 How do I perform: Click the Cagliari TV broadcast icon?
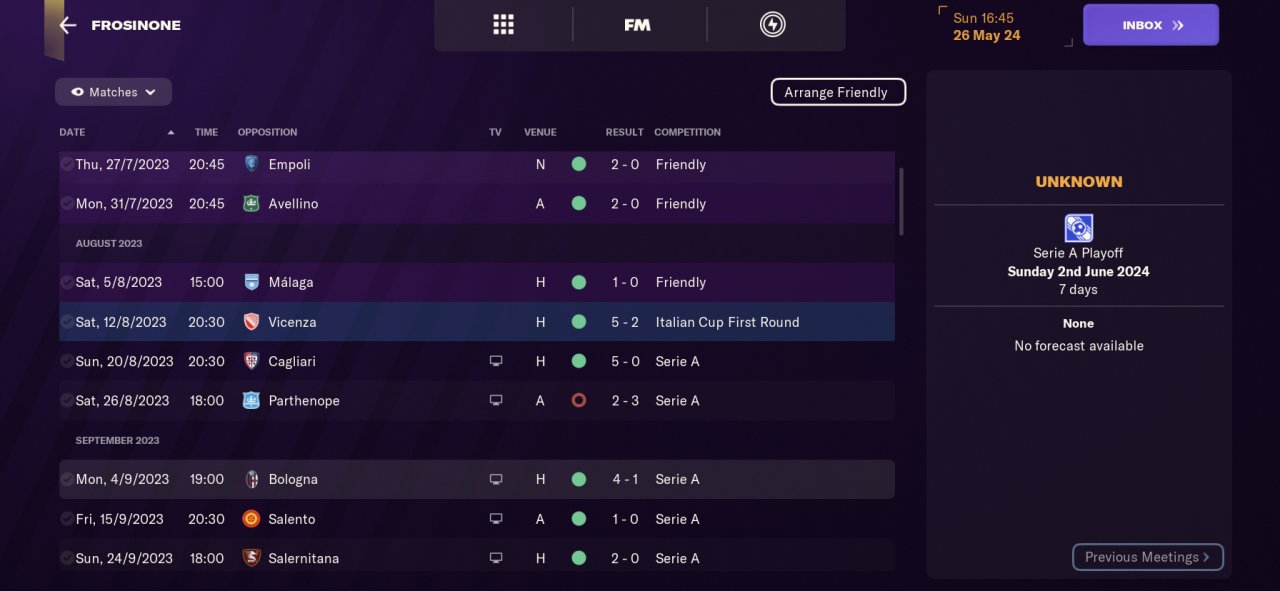tap(496, 361)
